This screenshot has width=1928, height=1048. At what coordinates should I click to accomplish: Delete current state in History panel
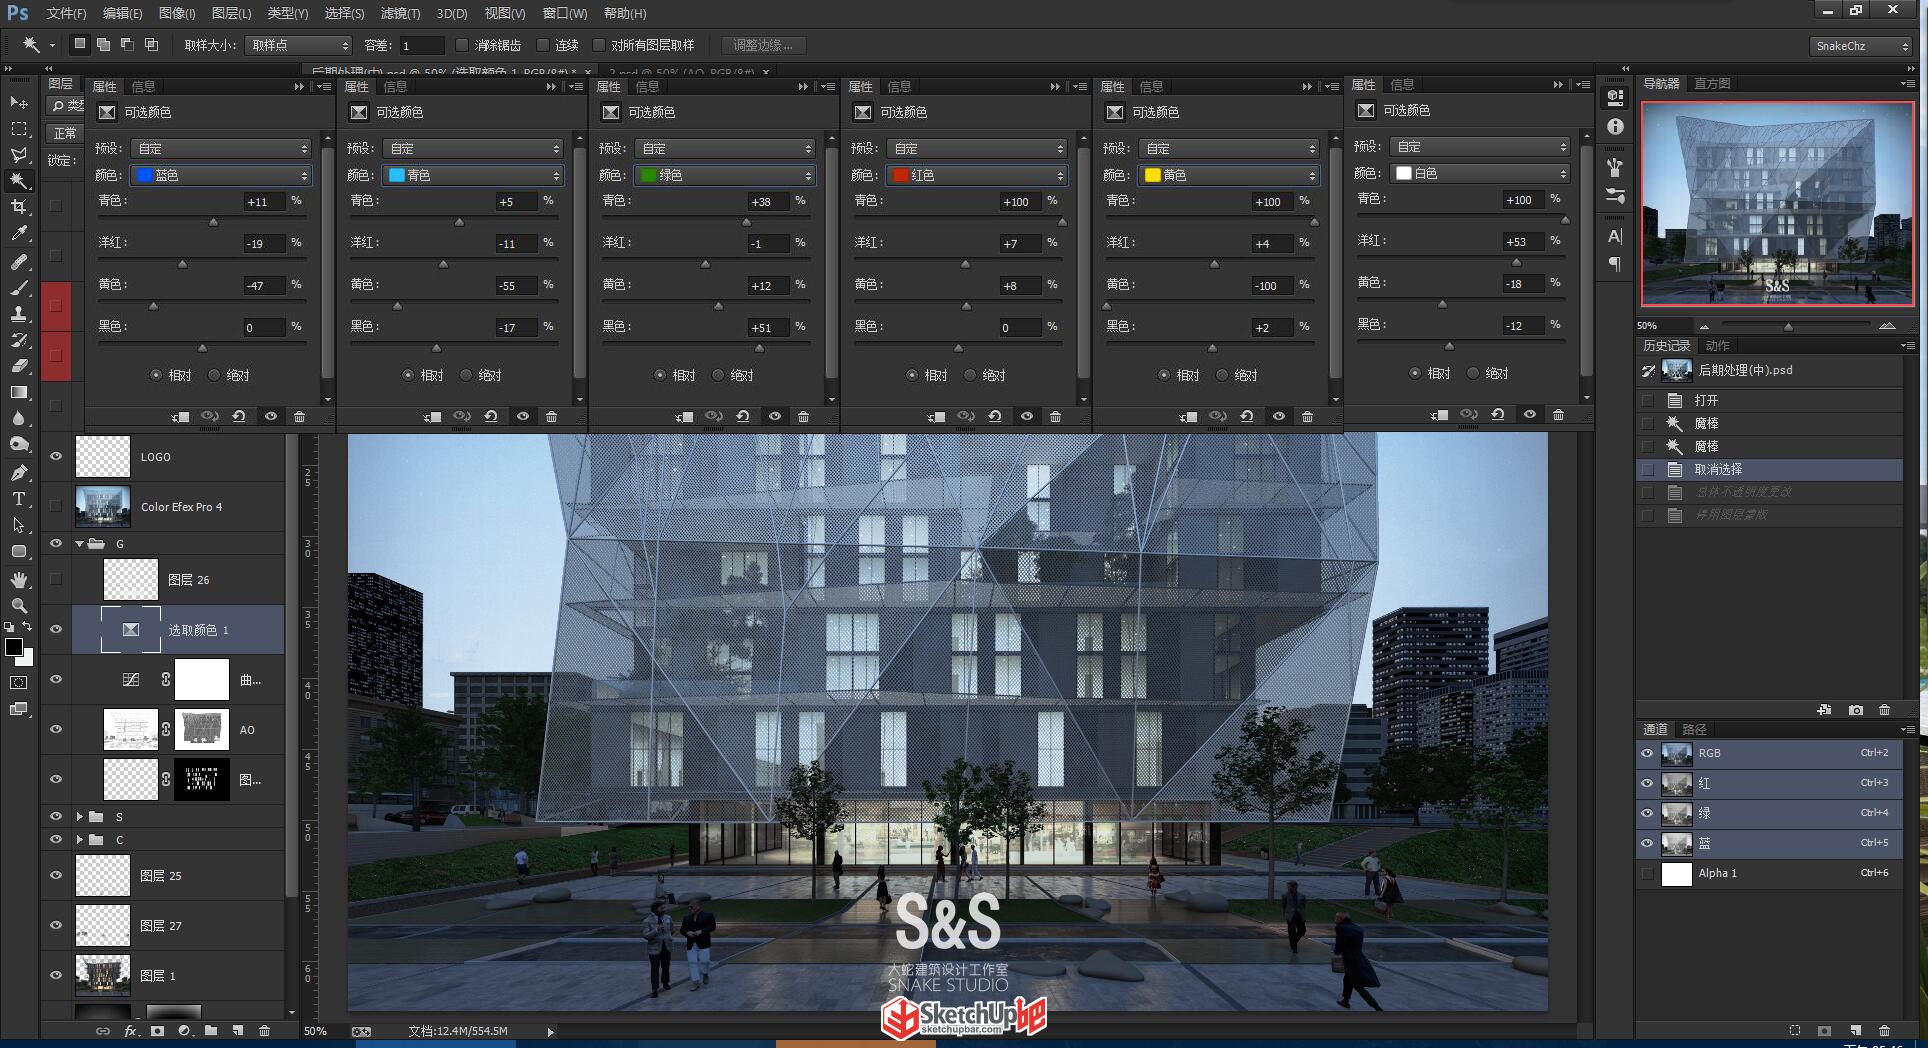1885,710
